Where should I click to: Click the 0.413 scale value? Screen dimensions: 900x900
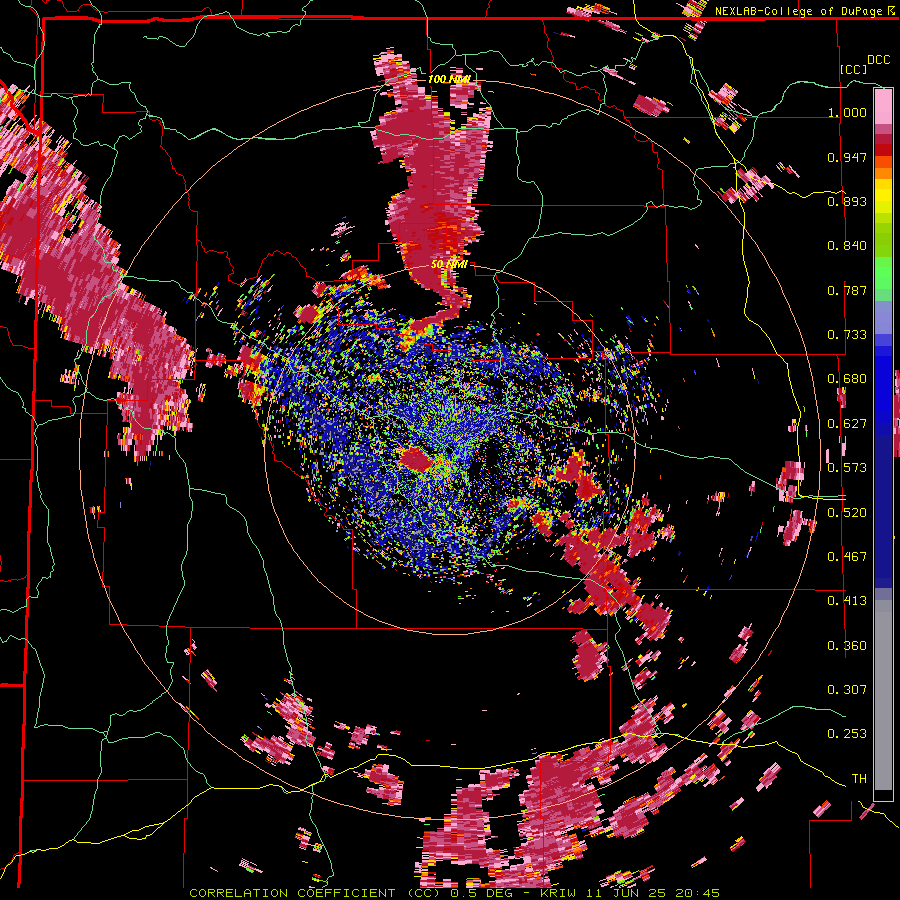847,601
